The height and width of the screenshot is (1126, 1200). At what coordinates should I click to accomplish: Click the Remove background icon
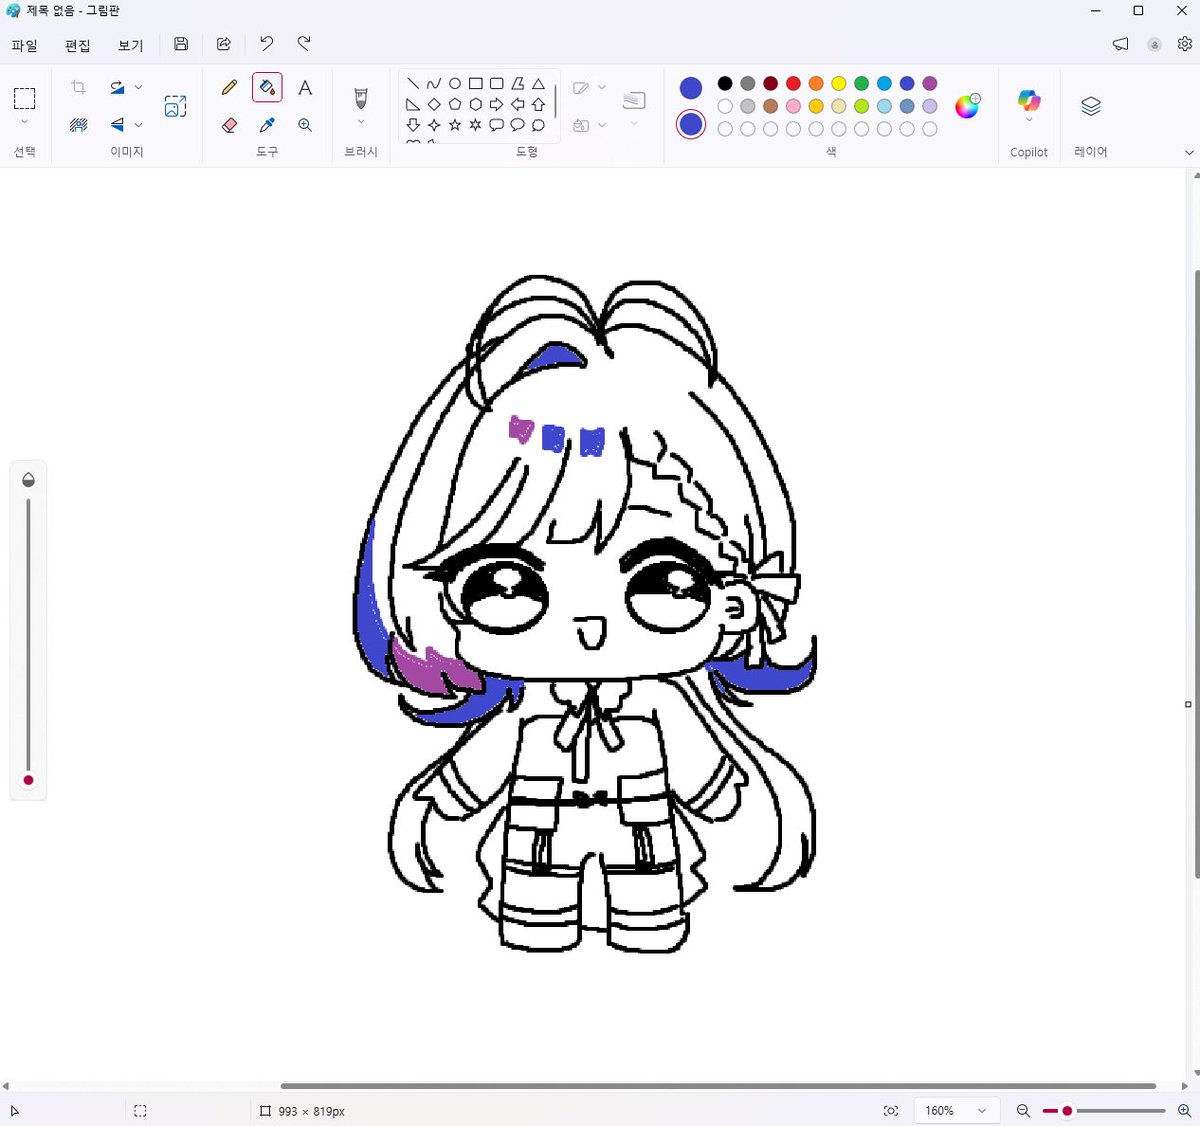coord(78,125)
